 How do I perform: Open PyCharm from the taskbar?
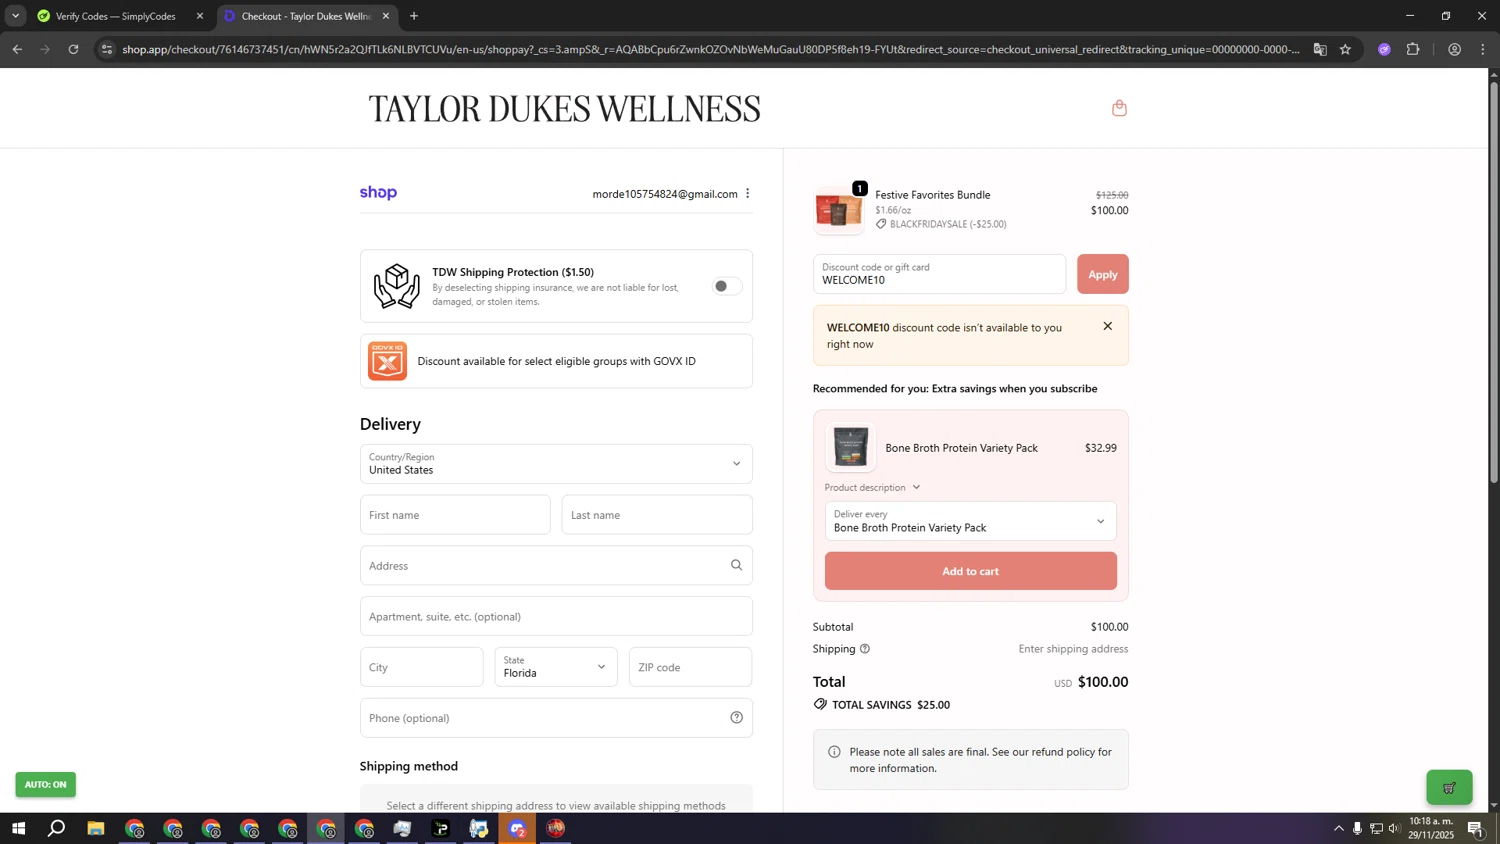pyautogui.click(x=441, y=828)
